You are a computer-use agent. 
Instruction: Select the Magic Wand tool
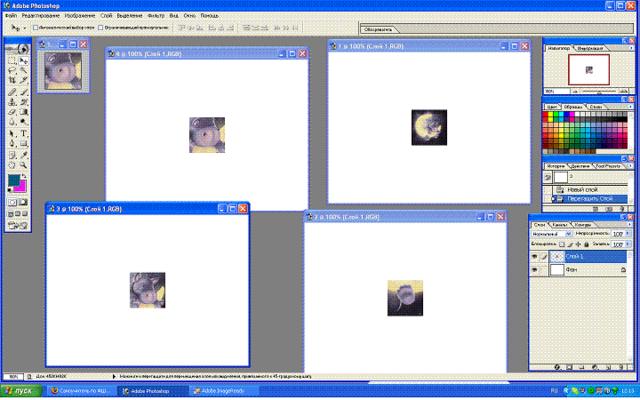coord(24,70)
